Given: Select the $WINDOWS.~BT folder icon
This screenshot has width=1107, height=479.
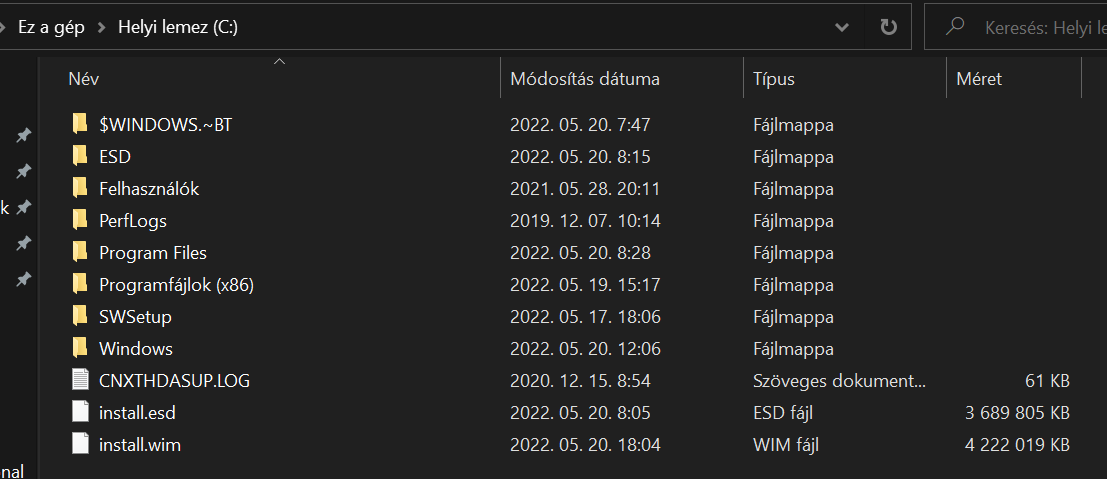Looking at the screenshot, I should [80, 124].
